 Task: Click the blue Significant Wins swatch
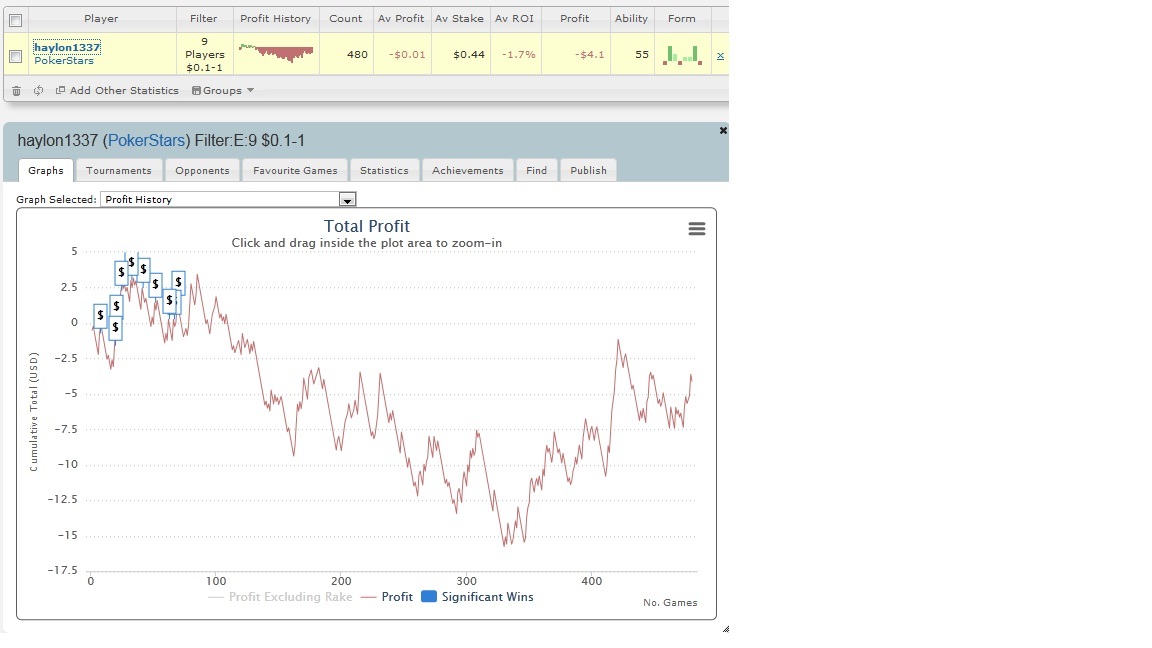coord(429,597)
